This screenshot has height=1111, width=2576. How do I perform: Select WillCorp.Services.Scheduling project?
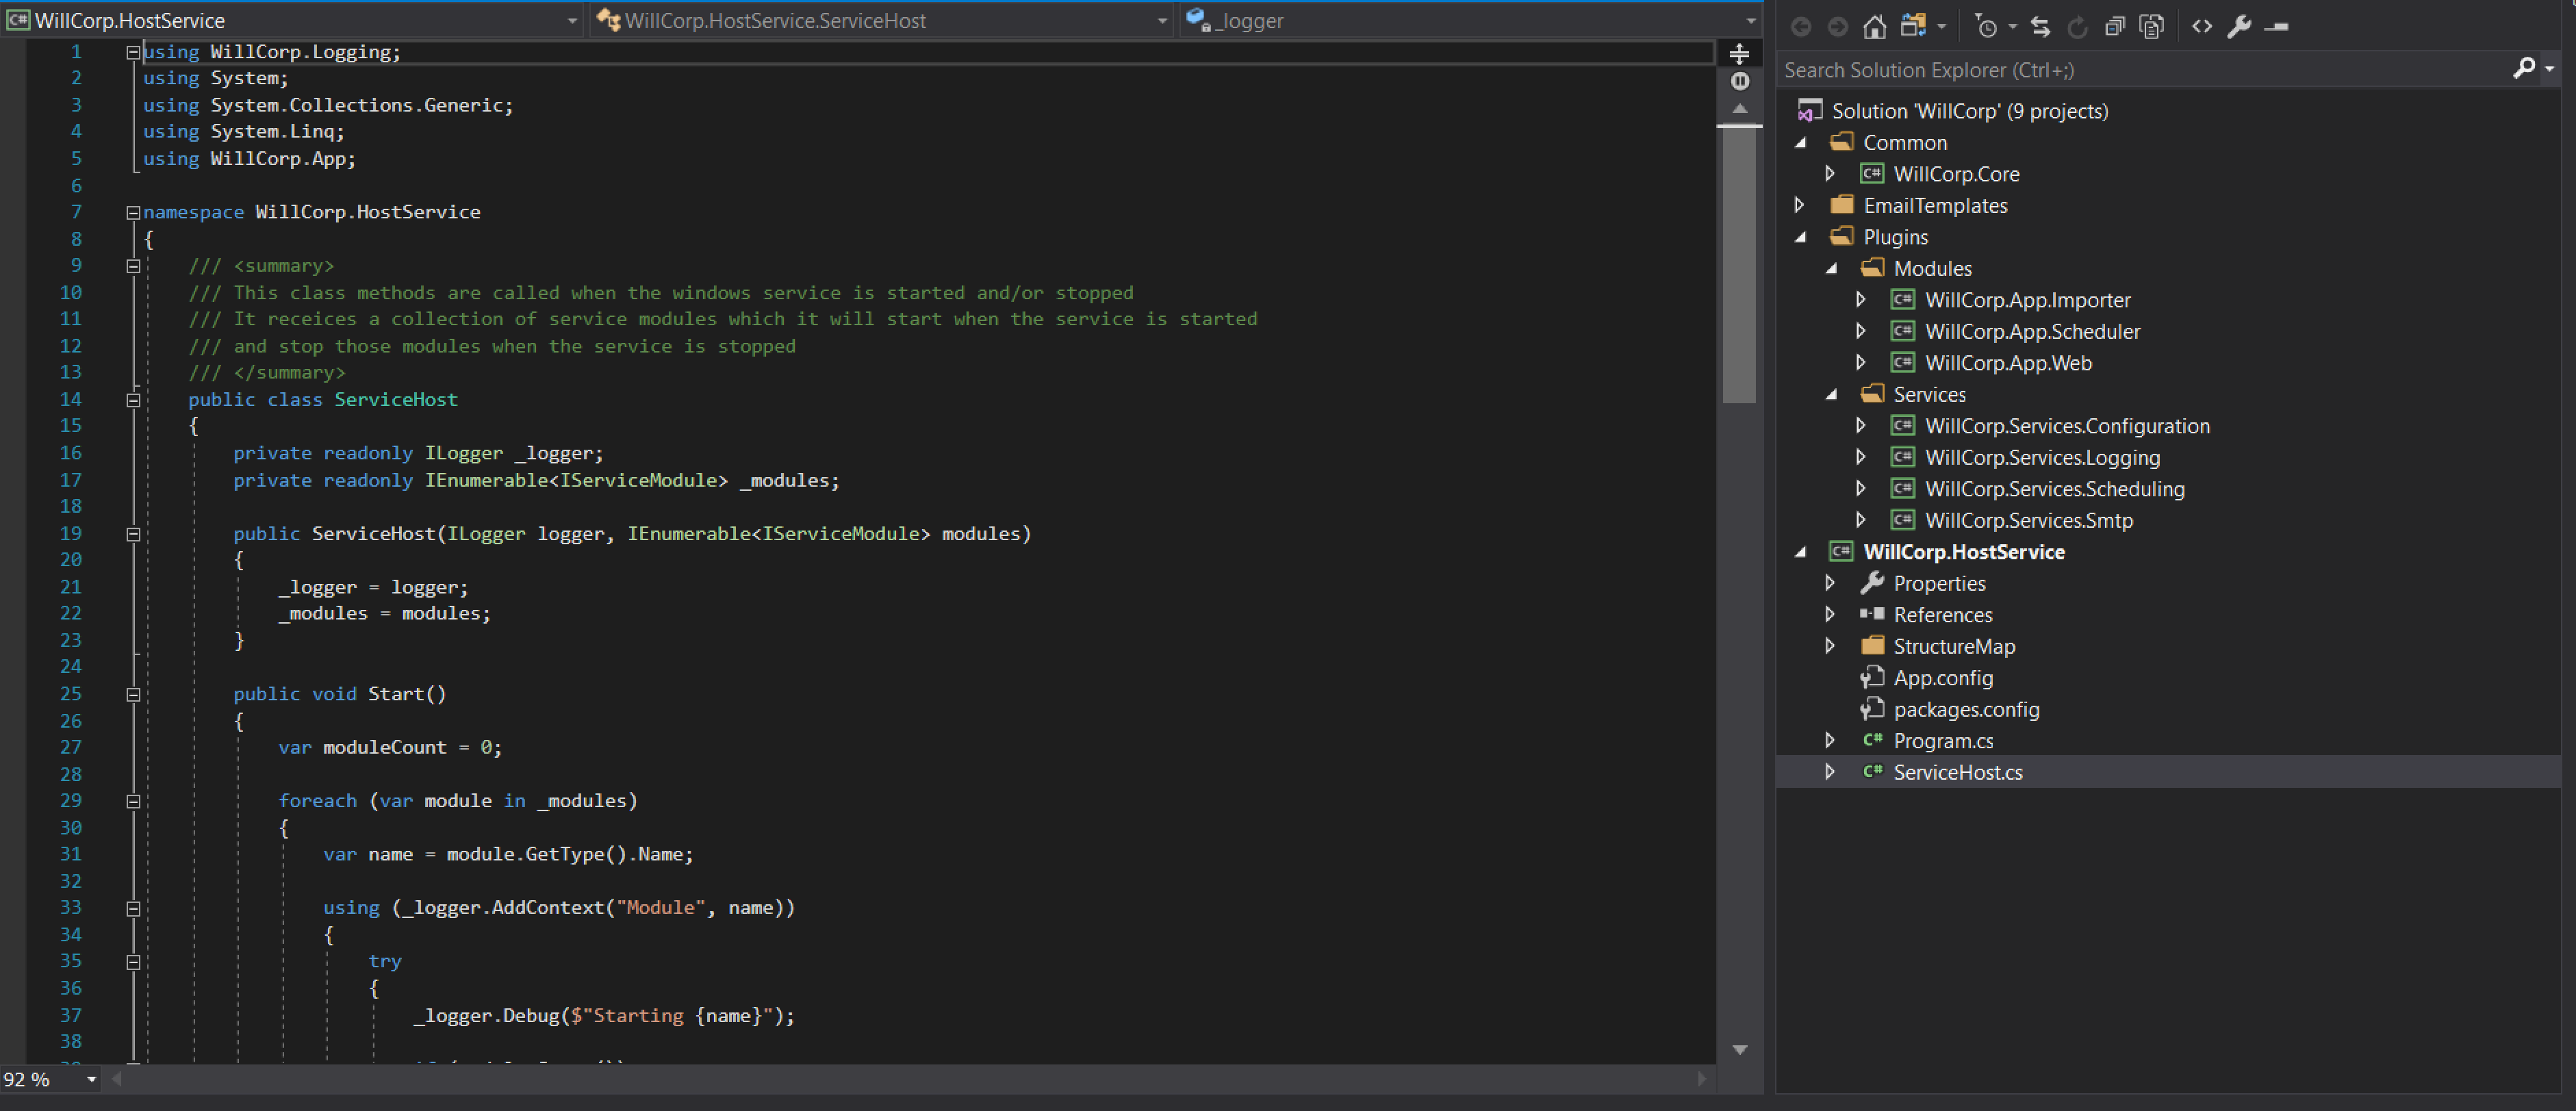pos(2054,489)
